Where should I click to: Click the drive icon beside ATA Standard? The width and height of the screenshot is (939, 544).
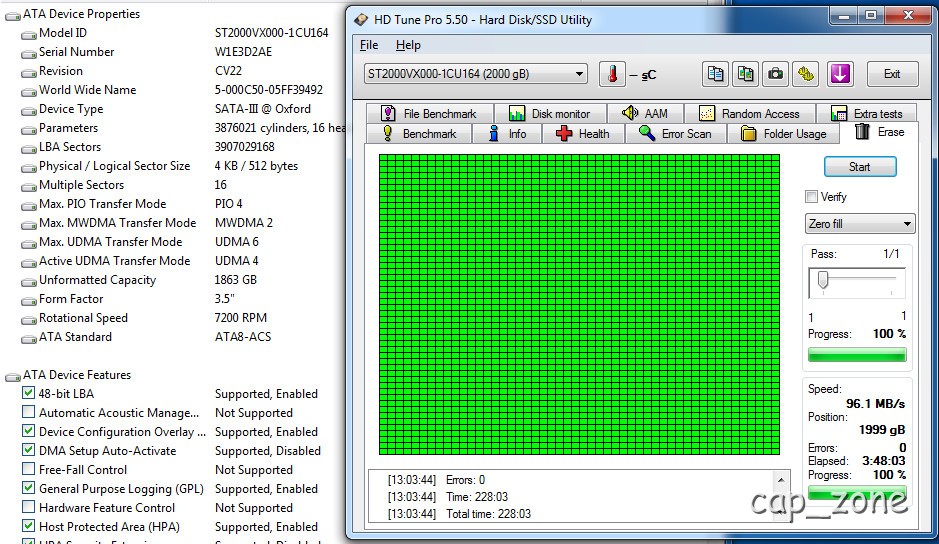click(28, 339)
